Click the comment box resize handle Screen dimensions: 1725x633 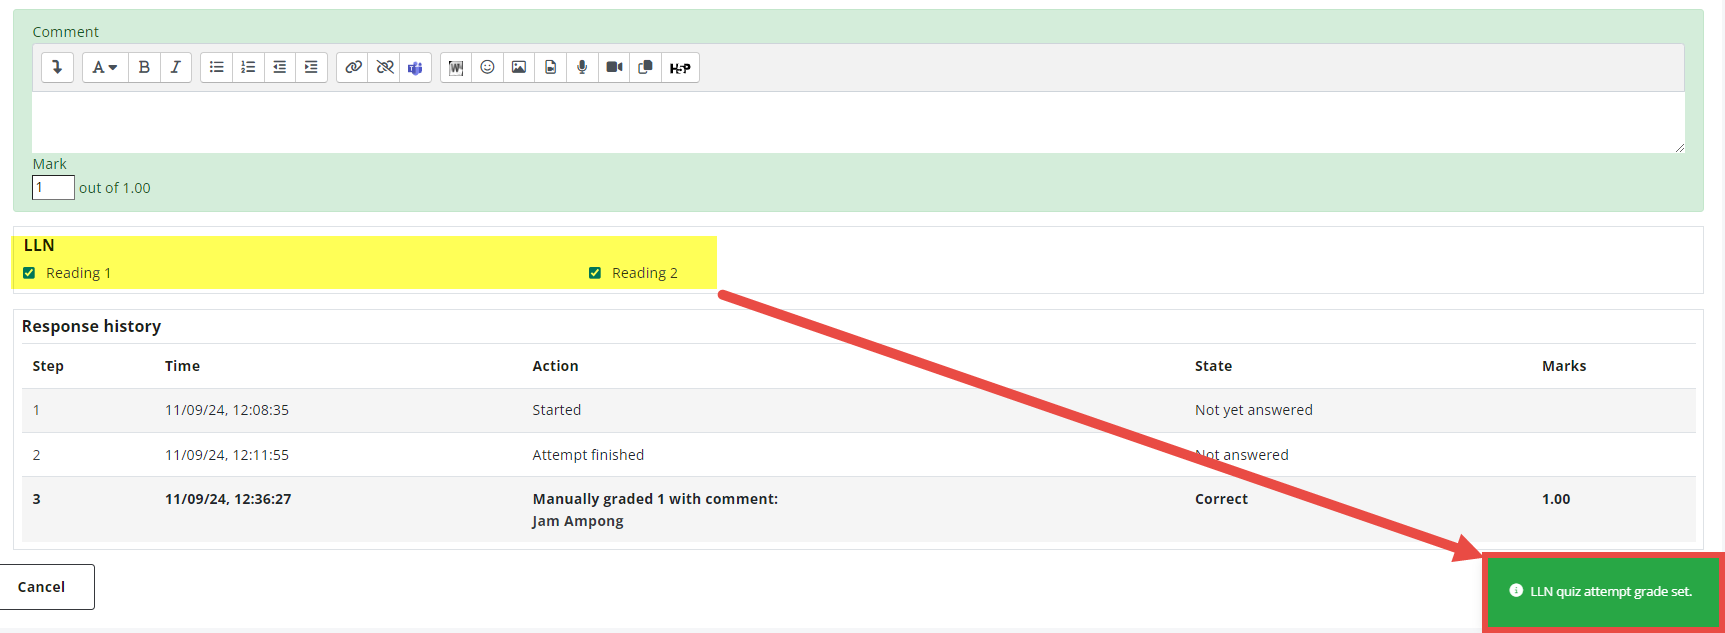coord(1679,148)
